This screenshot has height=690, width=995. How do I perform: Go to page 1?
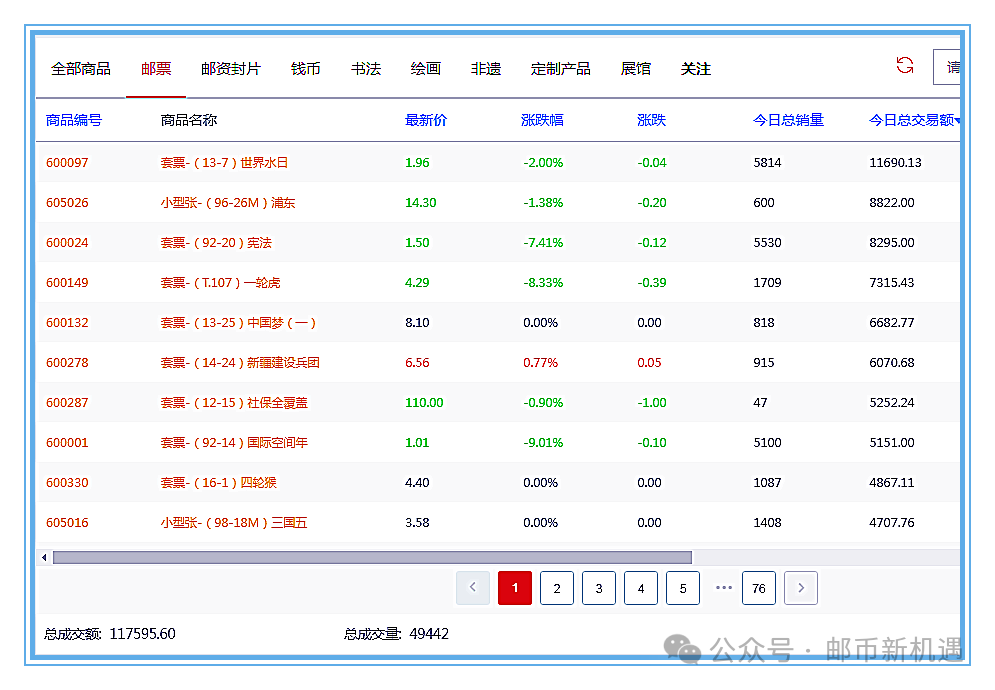click(515, 588)
